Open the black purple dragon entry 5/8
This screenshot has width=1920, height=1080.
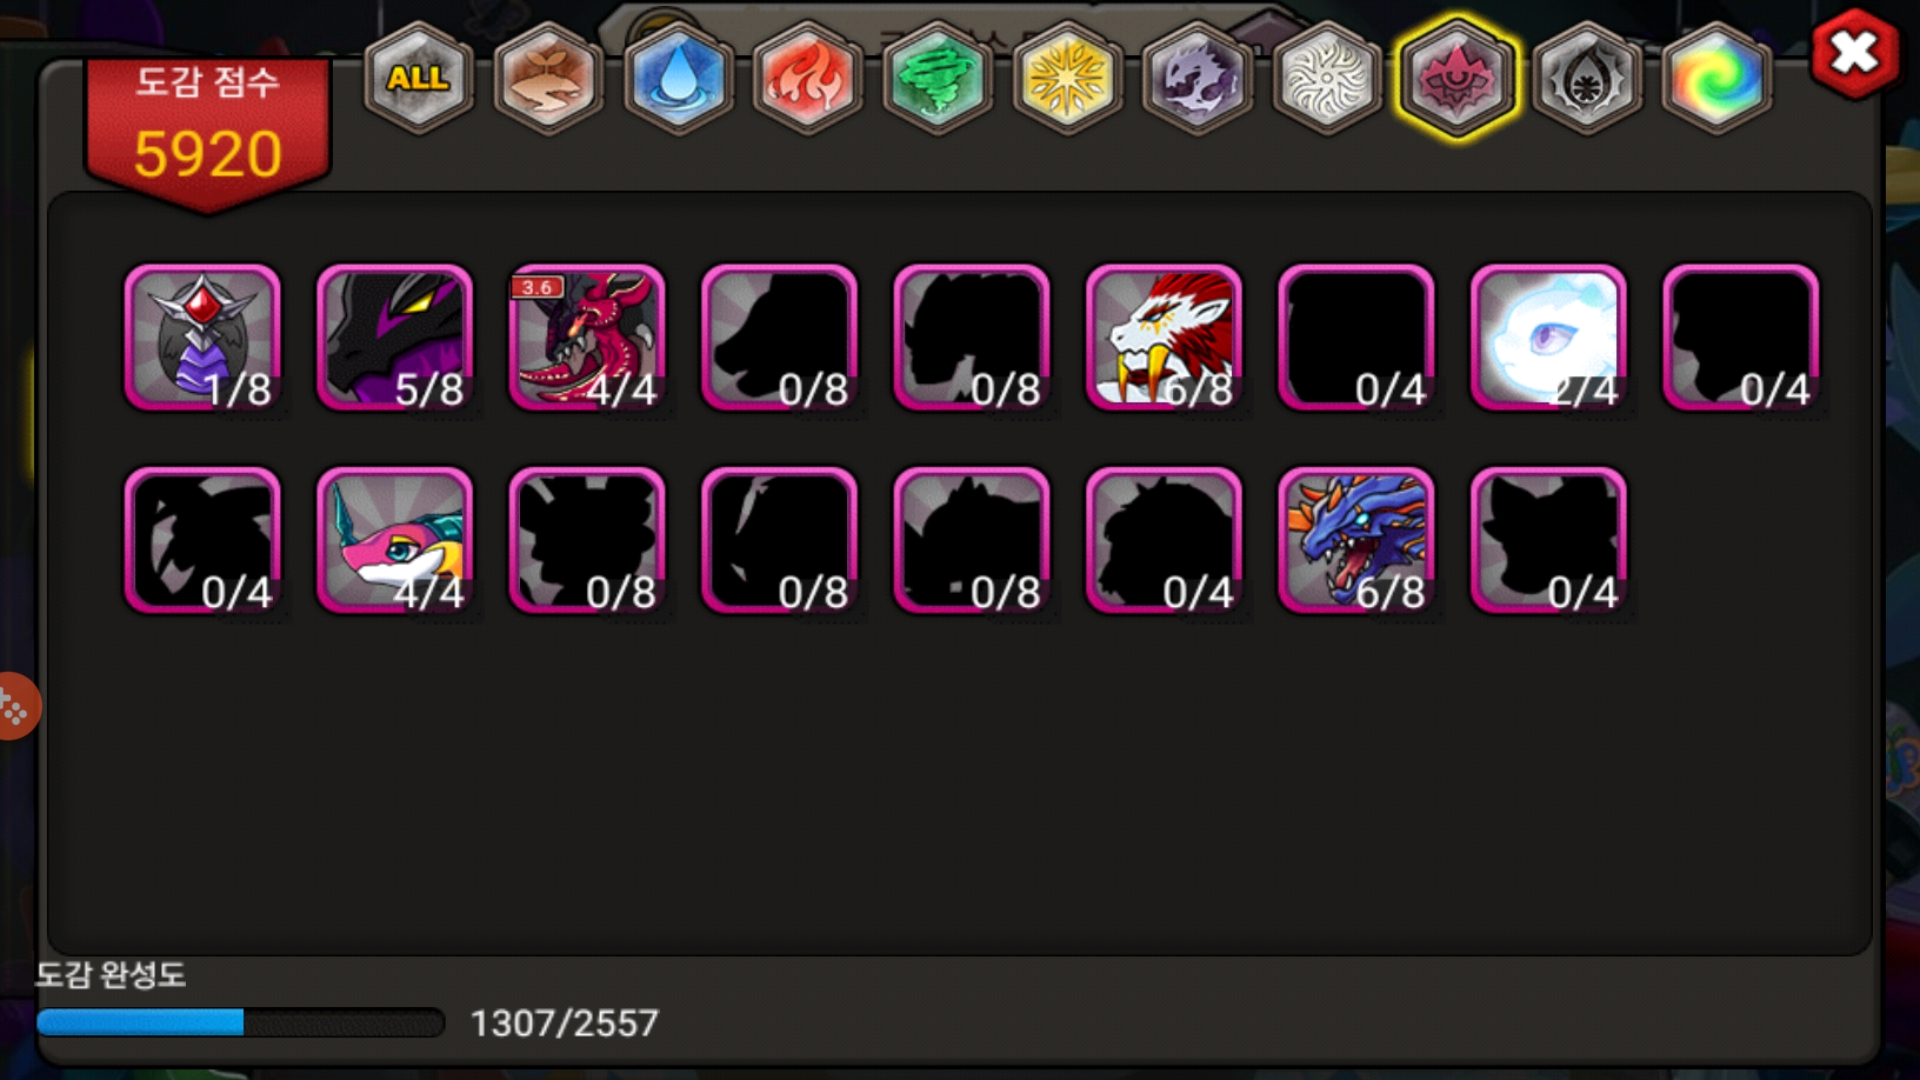(x=395, y=338)
